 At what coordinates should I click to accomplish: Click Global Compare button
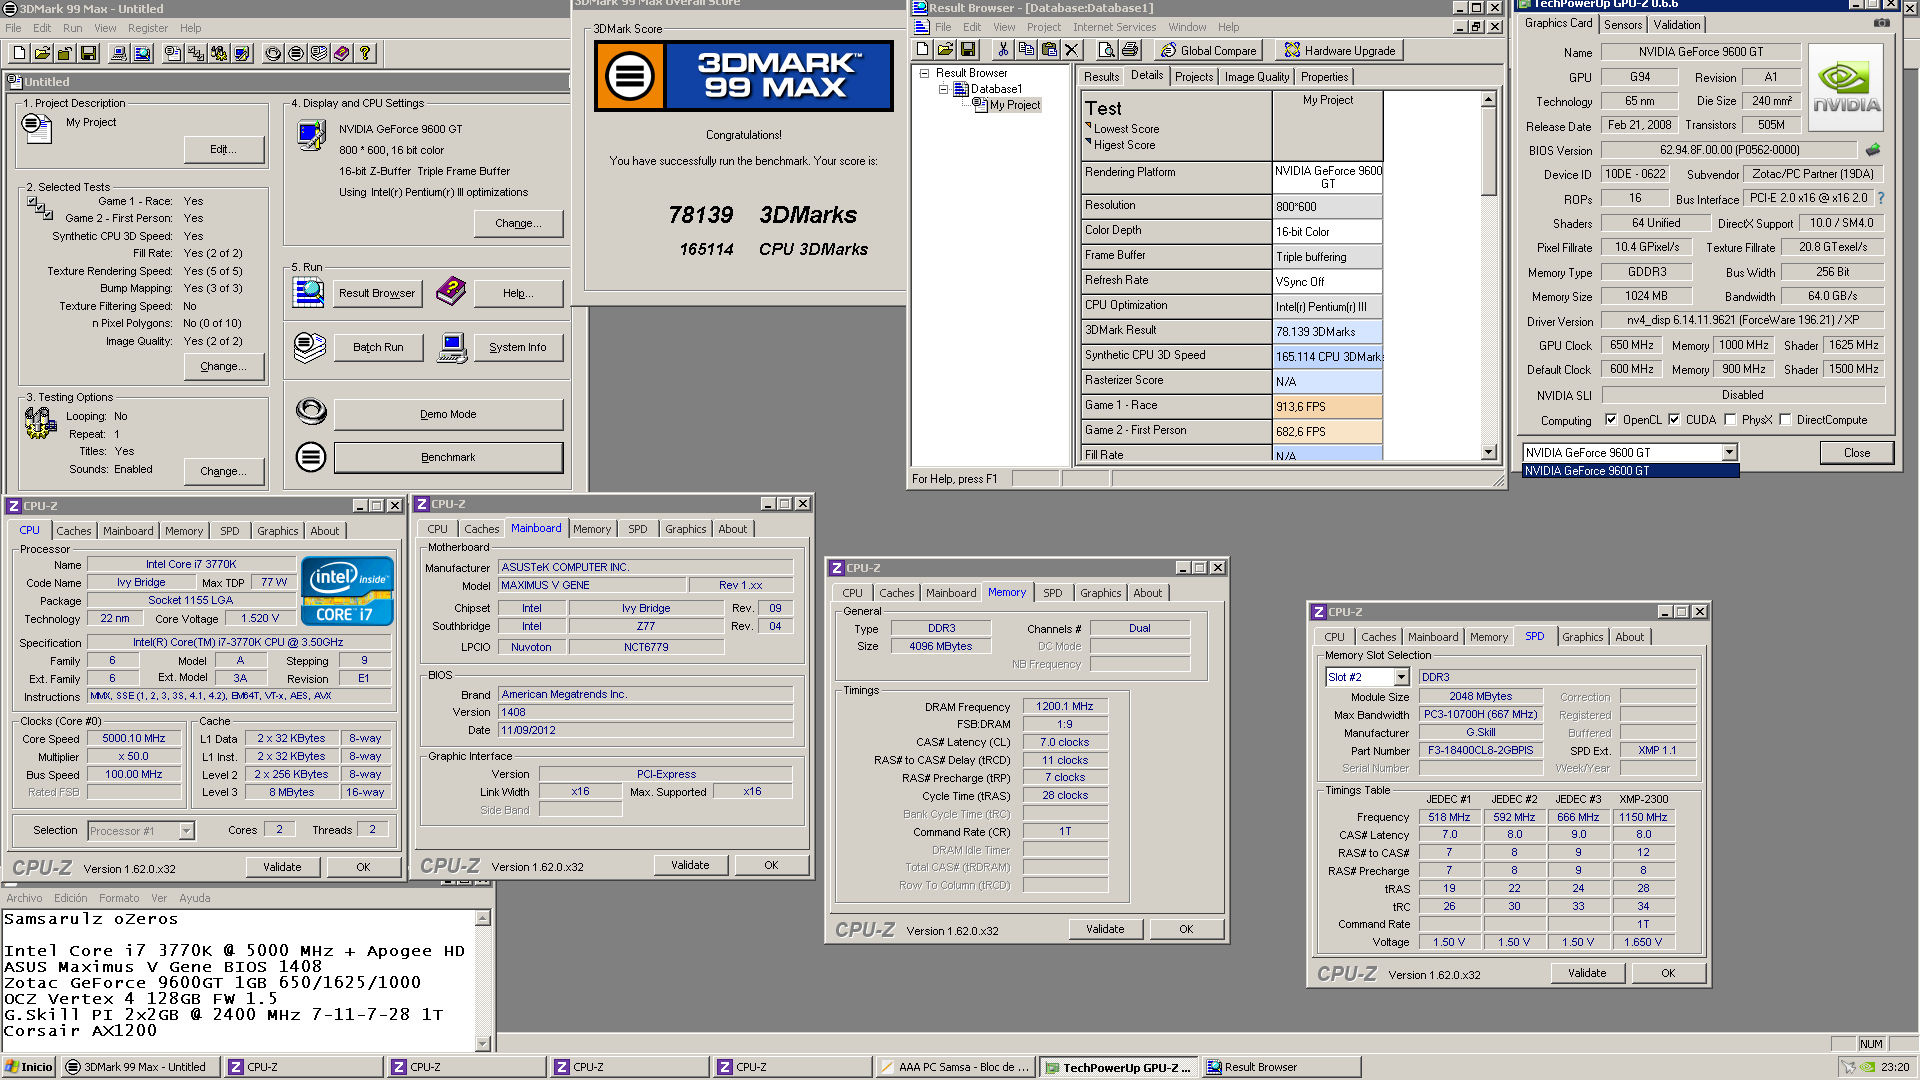pyautogui.click(x=1208, y=50)
